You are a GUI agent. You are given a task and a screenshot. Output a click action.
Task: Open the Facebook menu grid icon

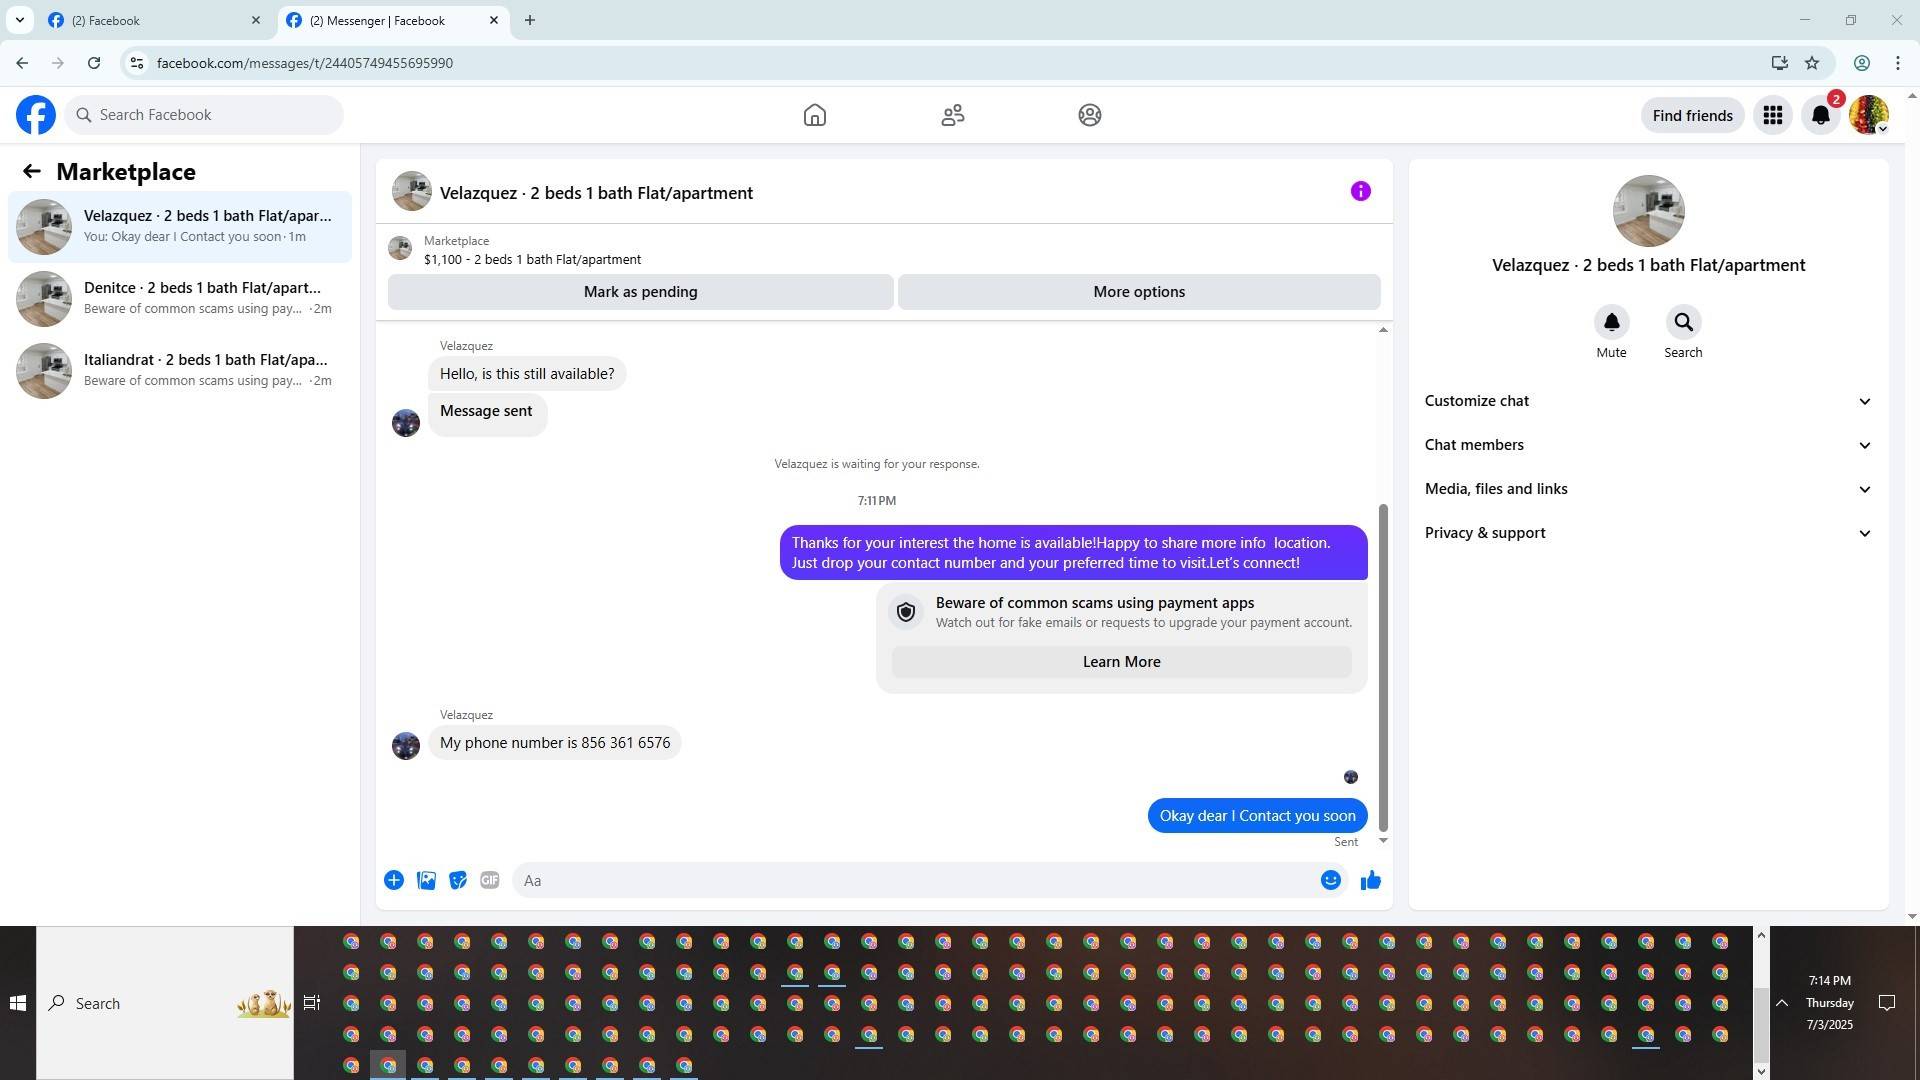click(x=1772, y=115)
